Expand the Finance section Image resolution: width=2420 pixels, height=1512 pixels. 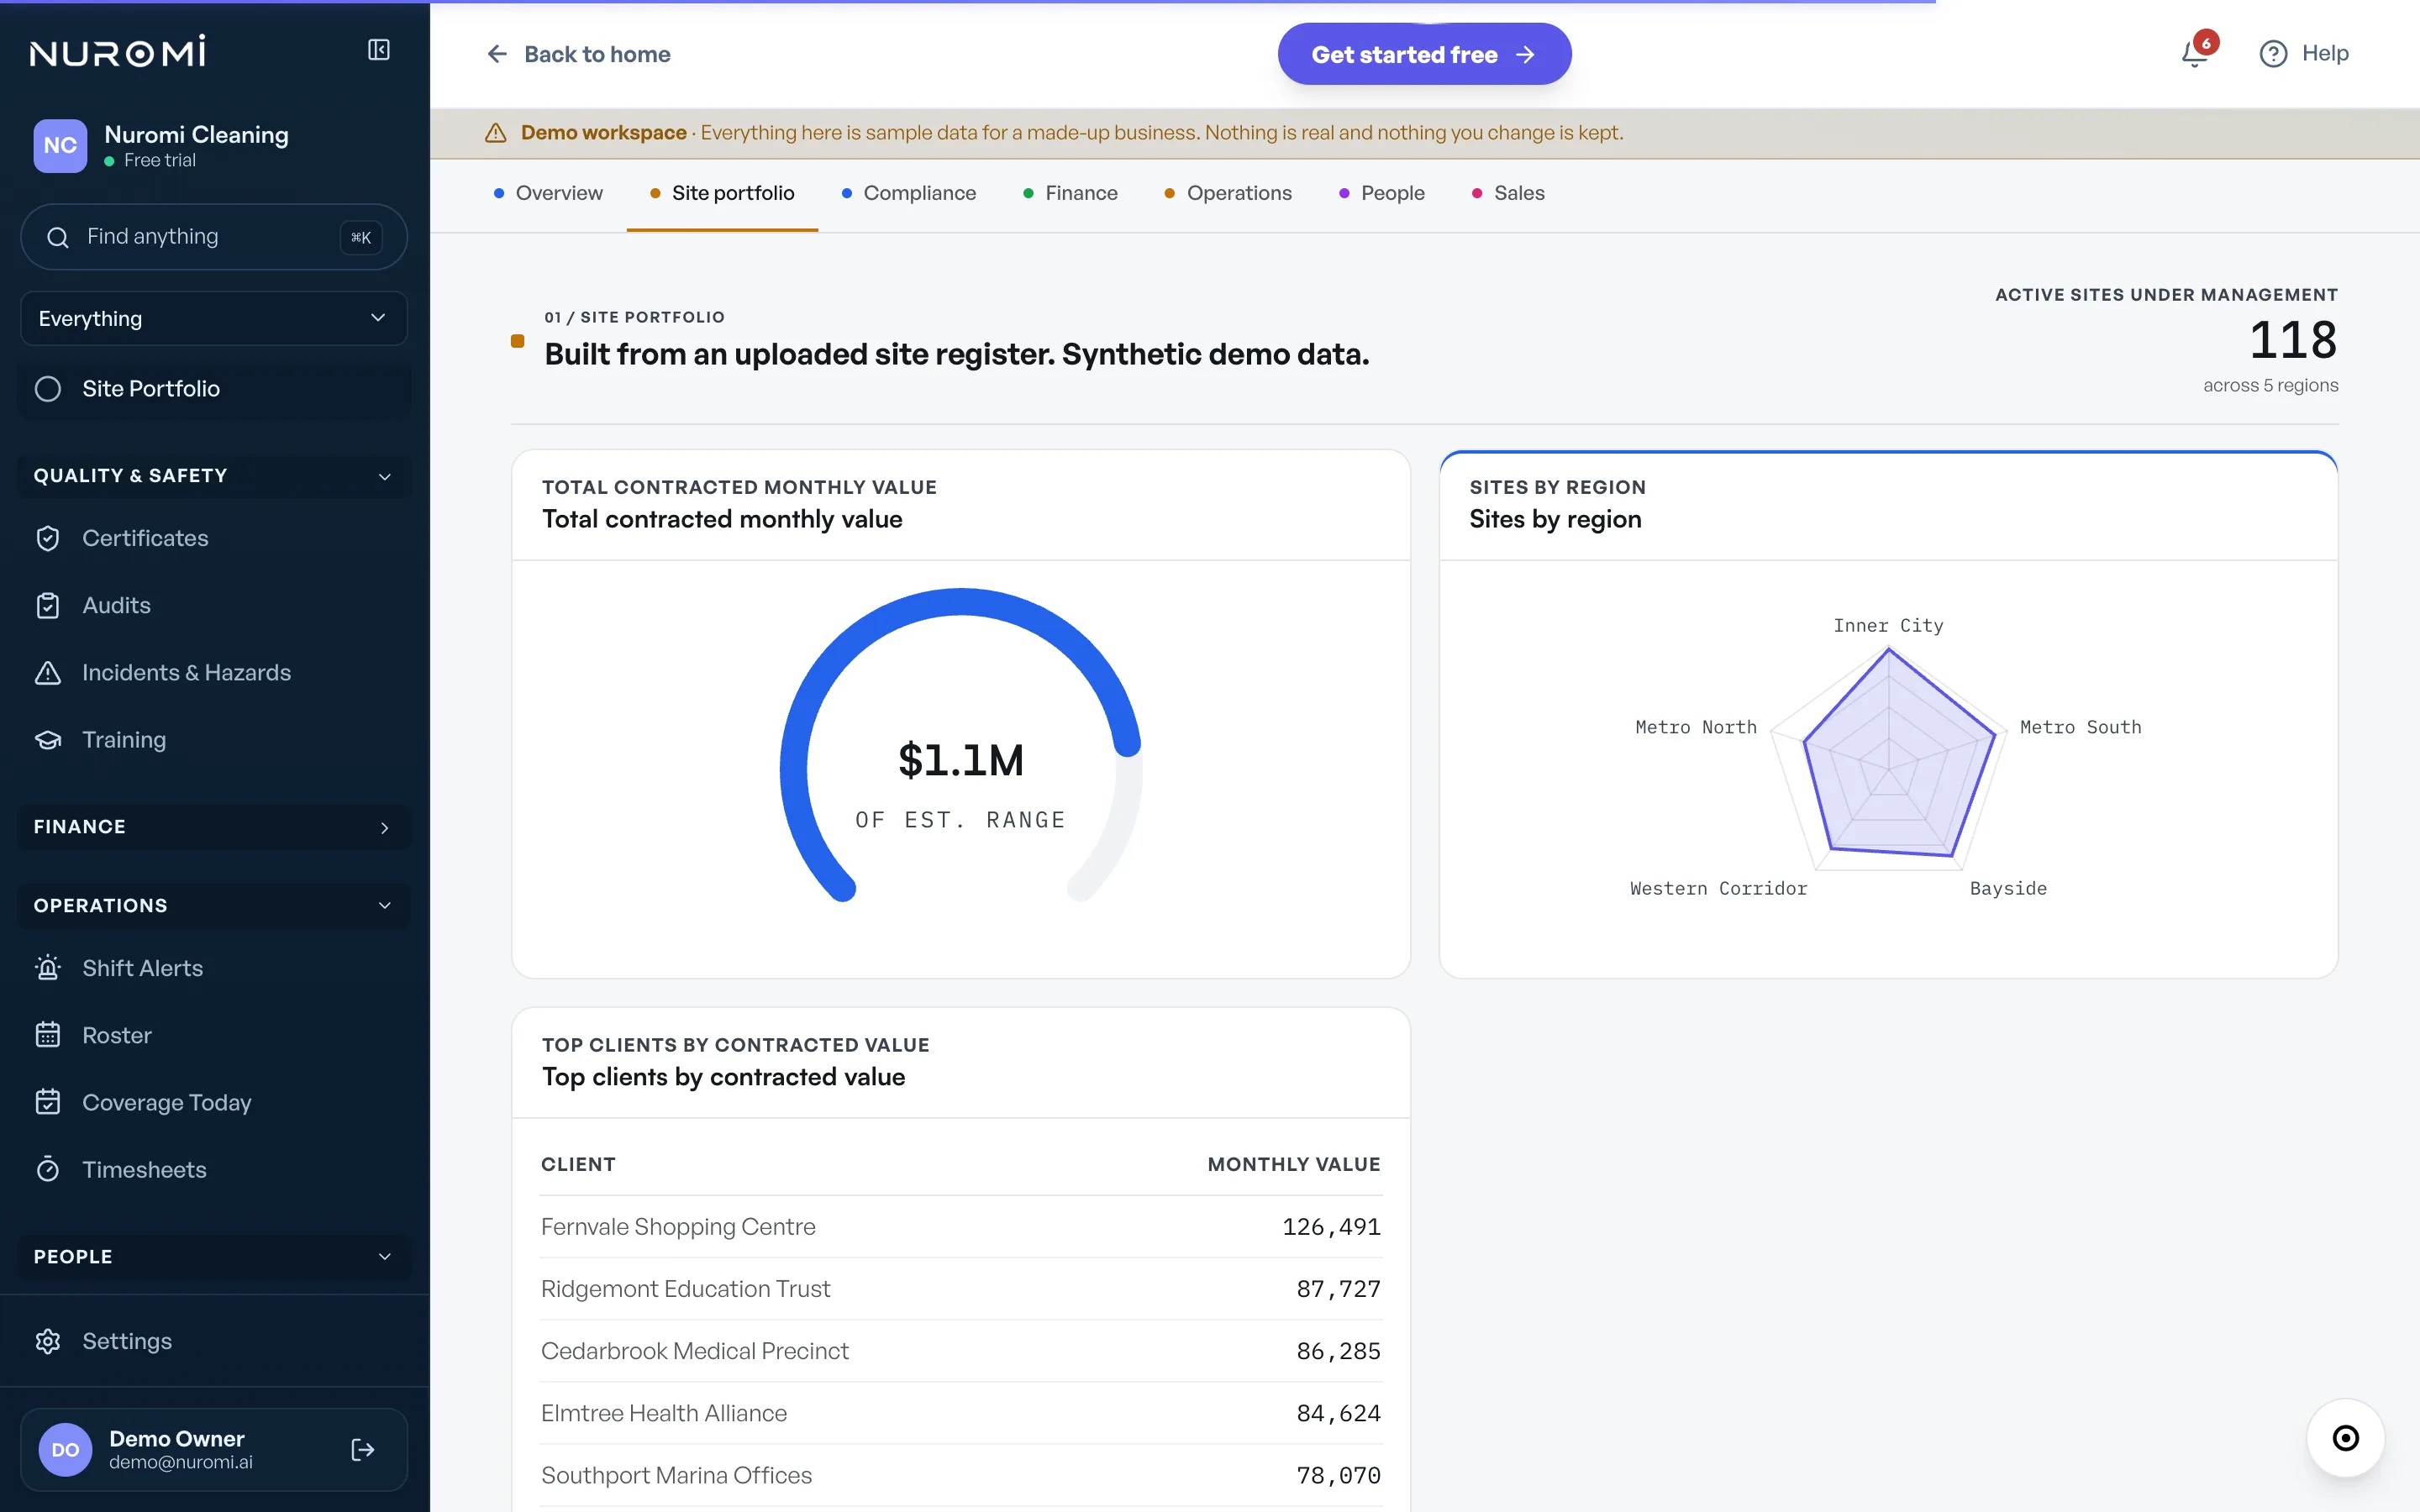(x=214, y=827)
